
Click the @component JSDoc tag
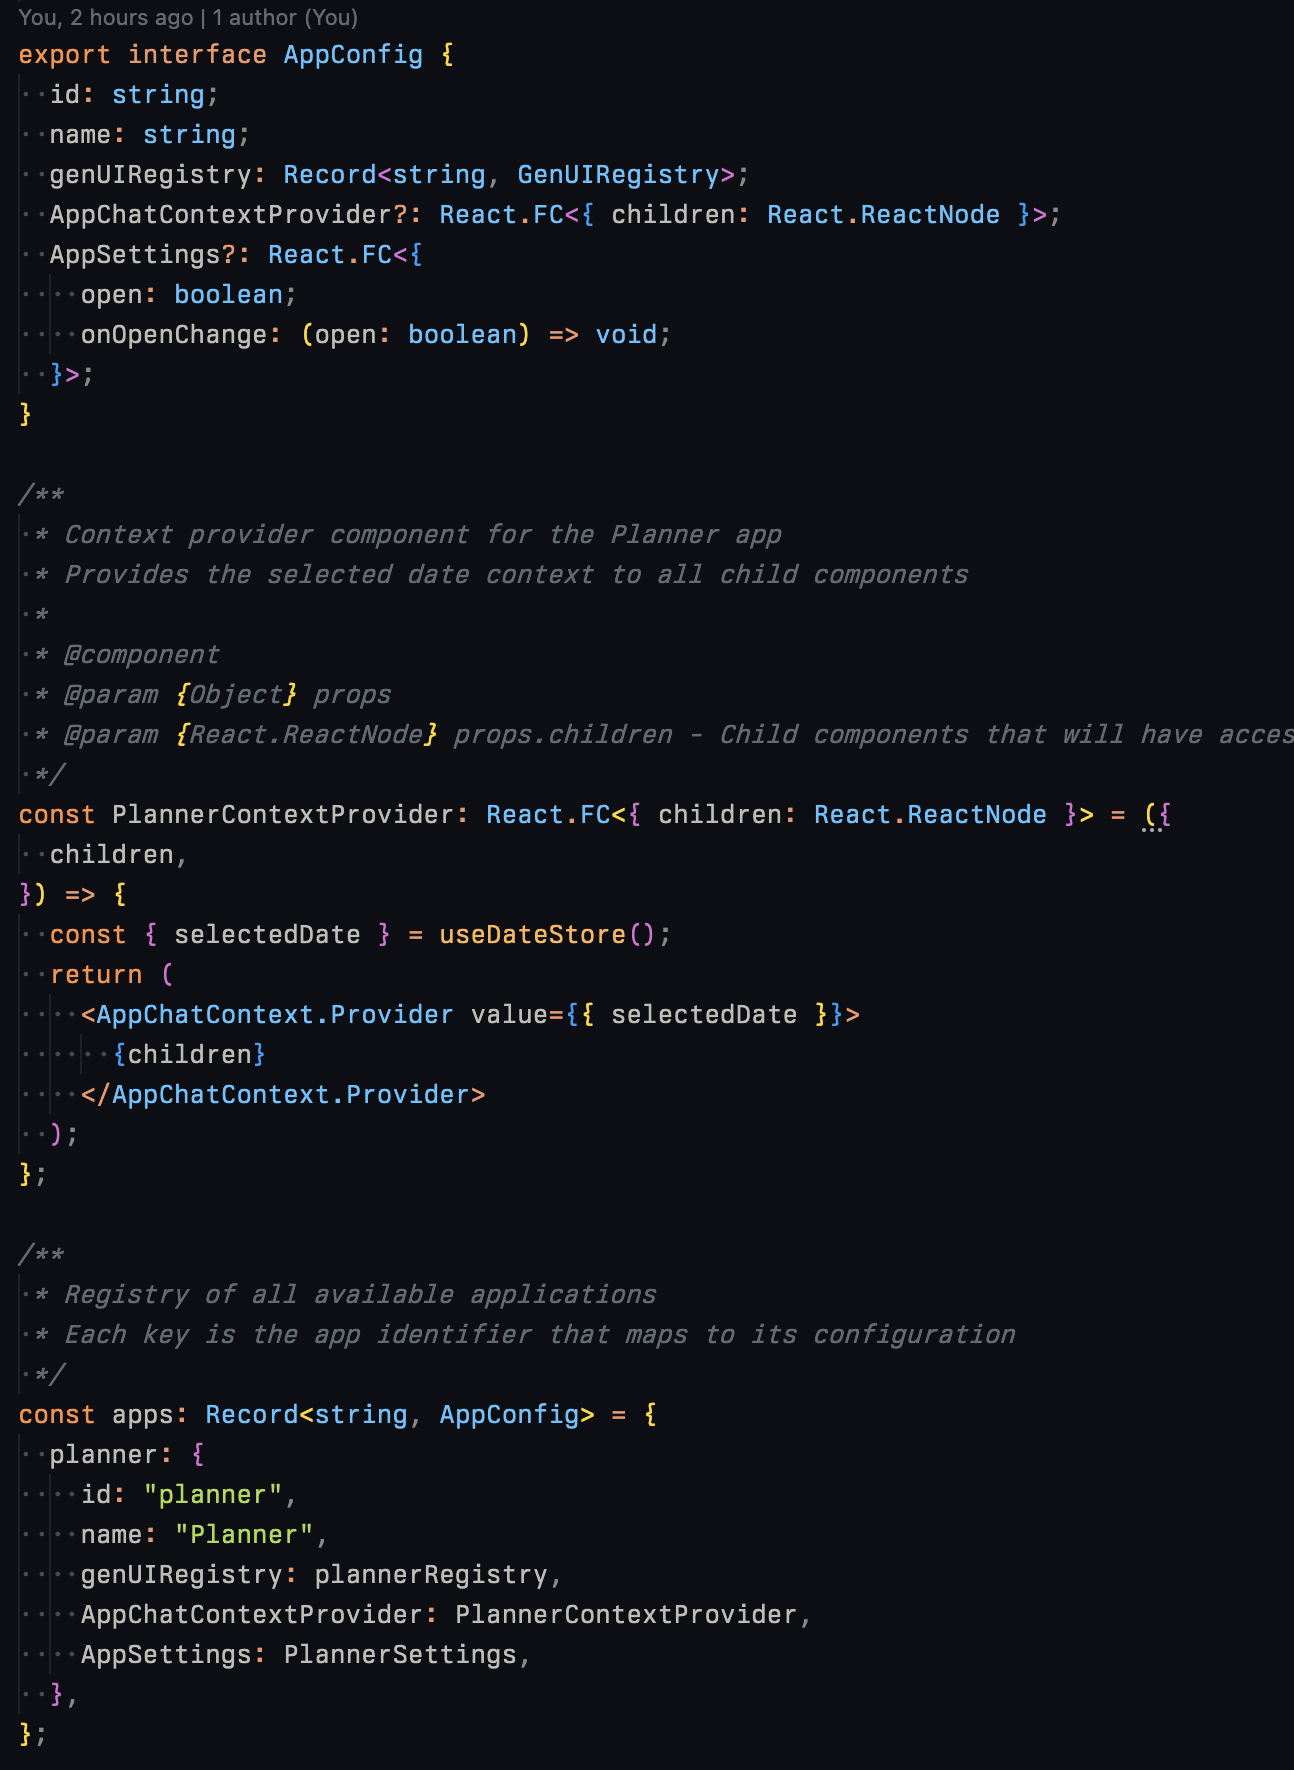(x=141, y=655)
